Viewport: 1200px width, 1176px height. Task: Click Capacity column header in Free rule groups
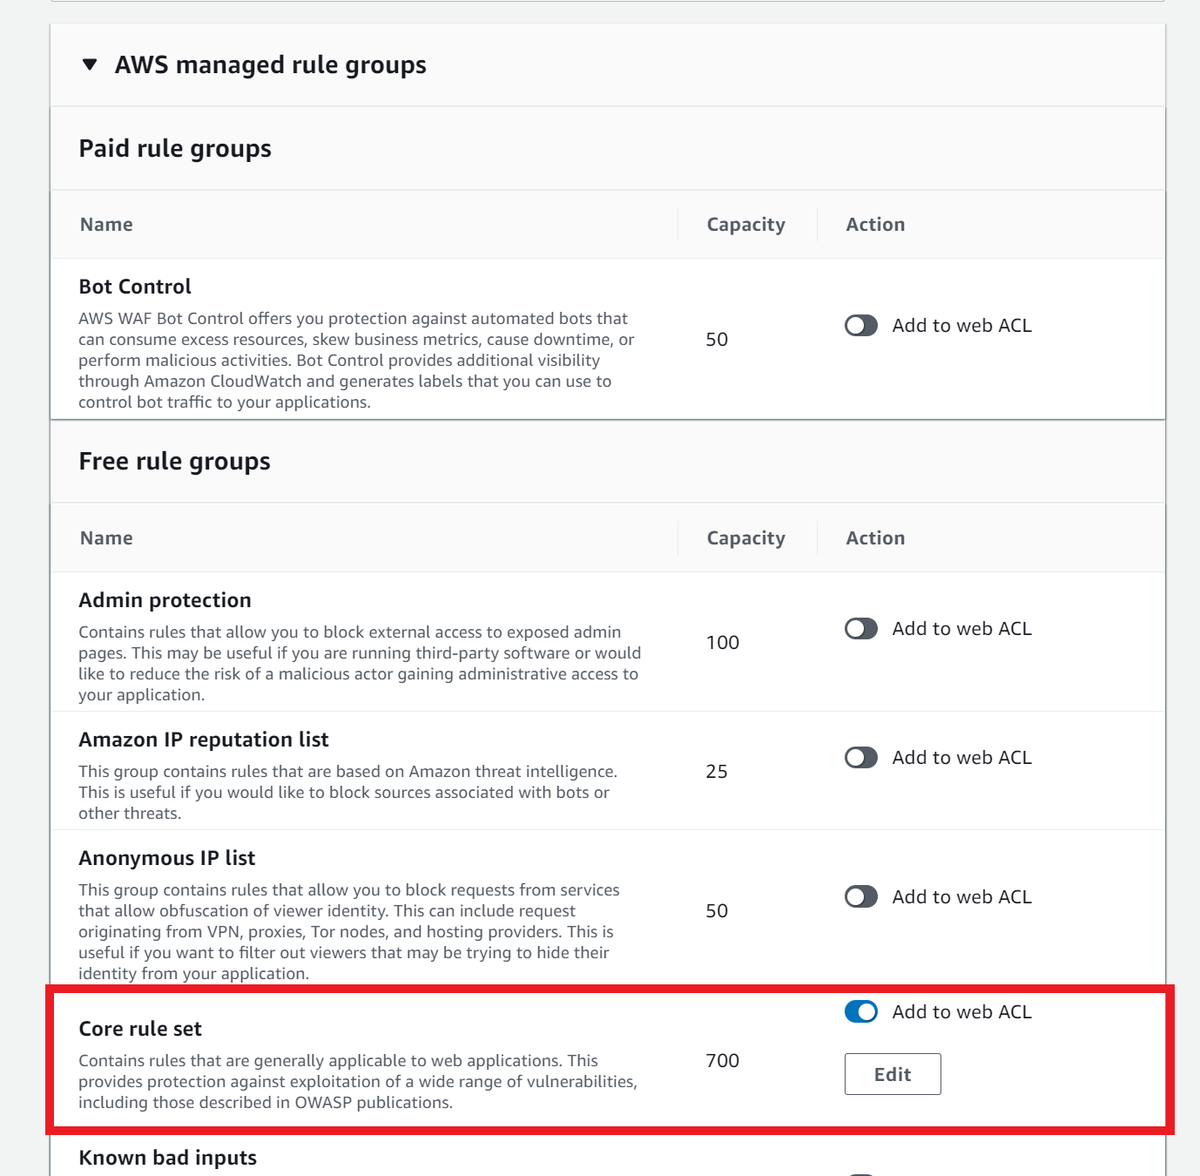tap(746, 538)
